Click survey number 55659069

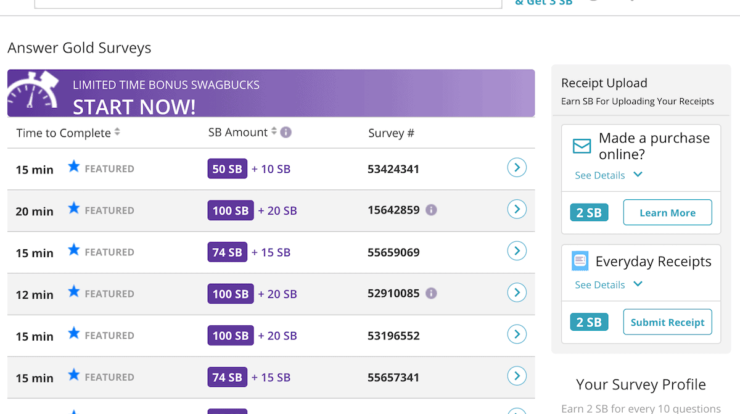(394, 253)
